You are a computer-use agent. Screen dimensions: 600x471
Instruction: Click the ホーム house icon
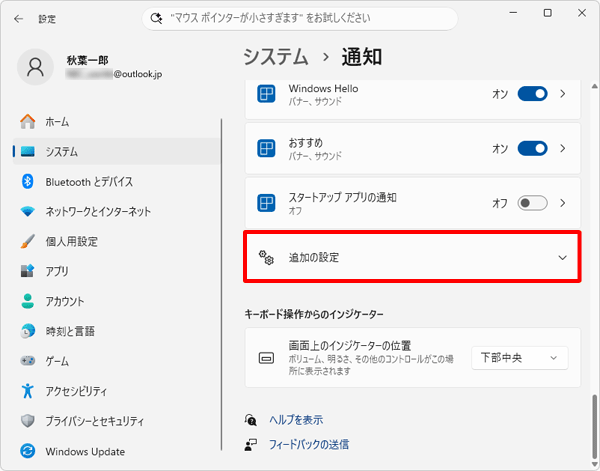(28, 122)
